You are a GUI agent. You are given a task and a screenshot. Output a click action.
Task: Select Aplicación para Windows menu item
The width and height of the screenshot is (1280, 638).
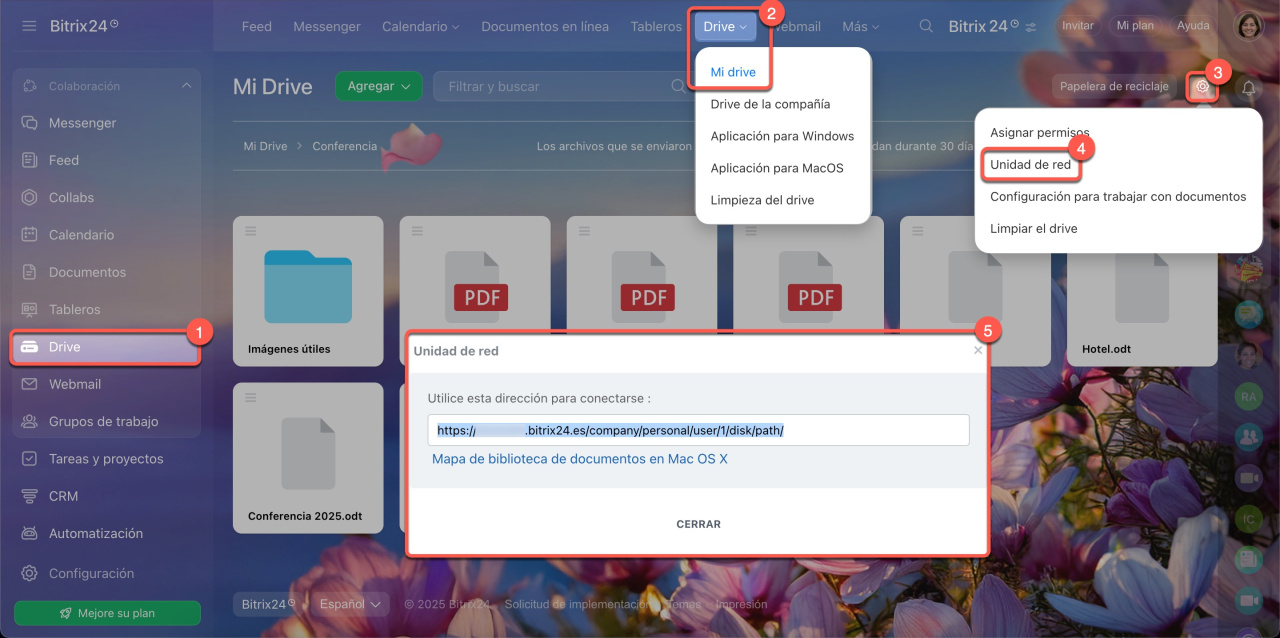[x=784, y=136]
